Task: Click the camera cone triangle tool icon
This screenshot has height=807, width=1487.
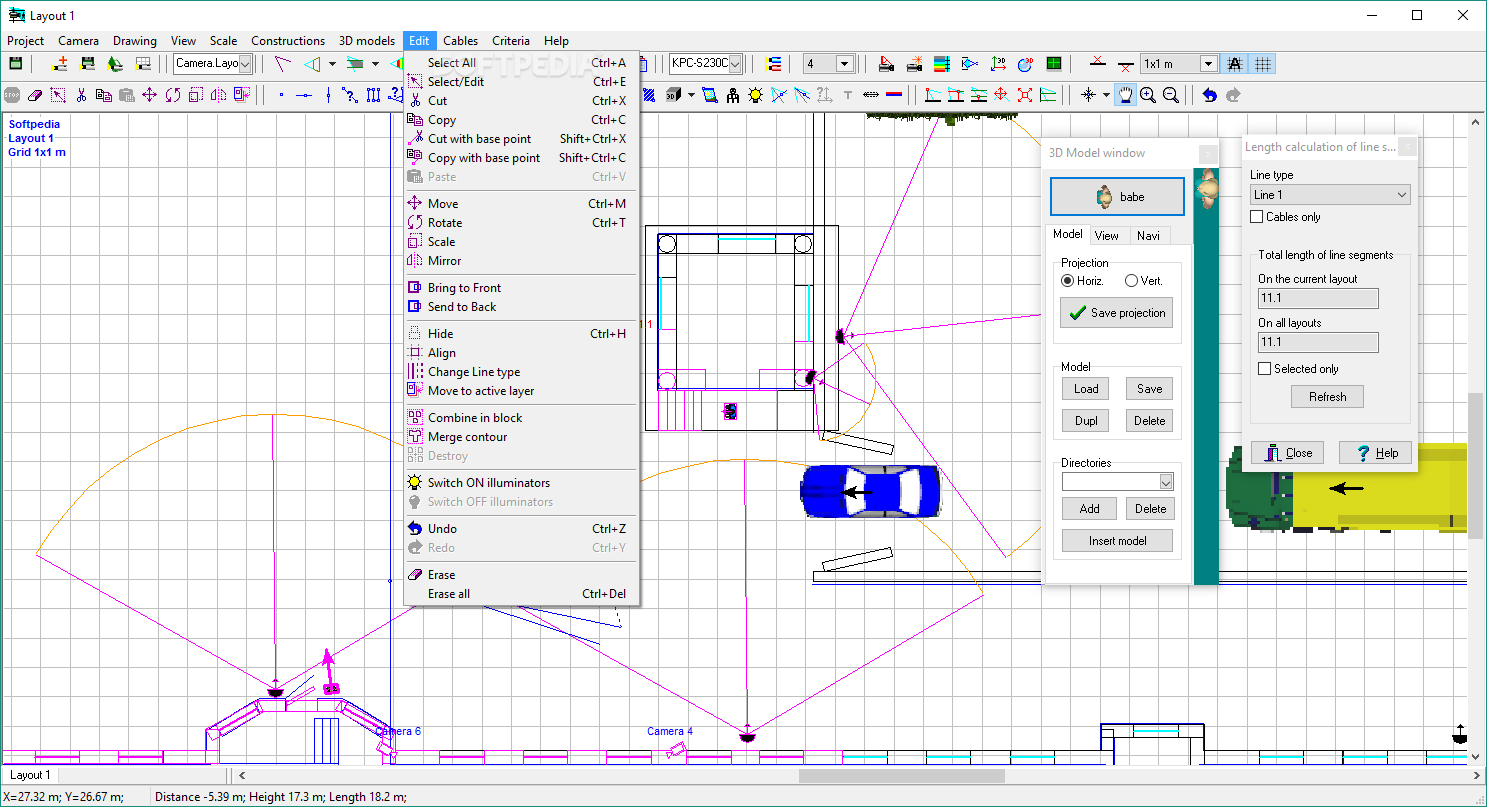Action: [314, 64]
